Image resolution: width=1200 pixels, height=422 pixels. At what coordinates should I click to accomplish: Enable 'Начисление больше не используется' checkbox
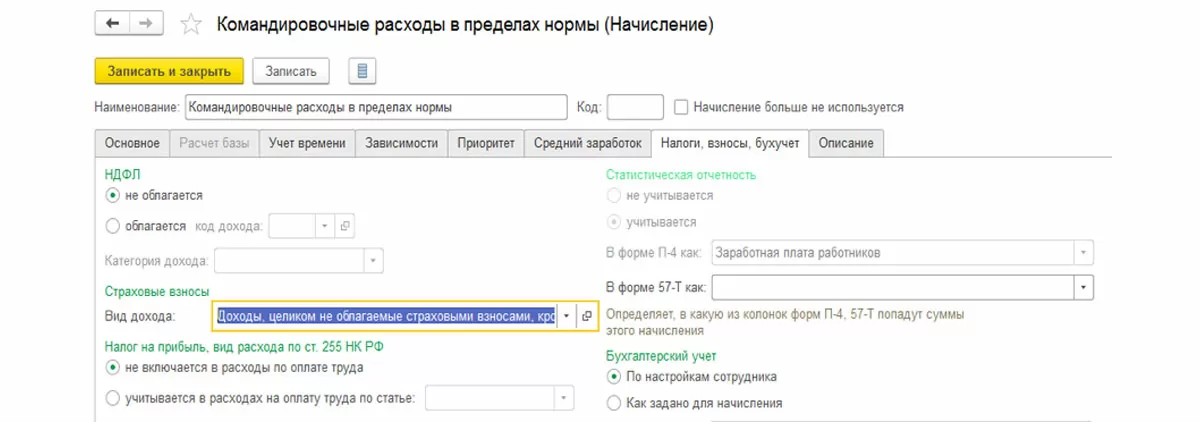click(x=682, y=106)
